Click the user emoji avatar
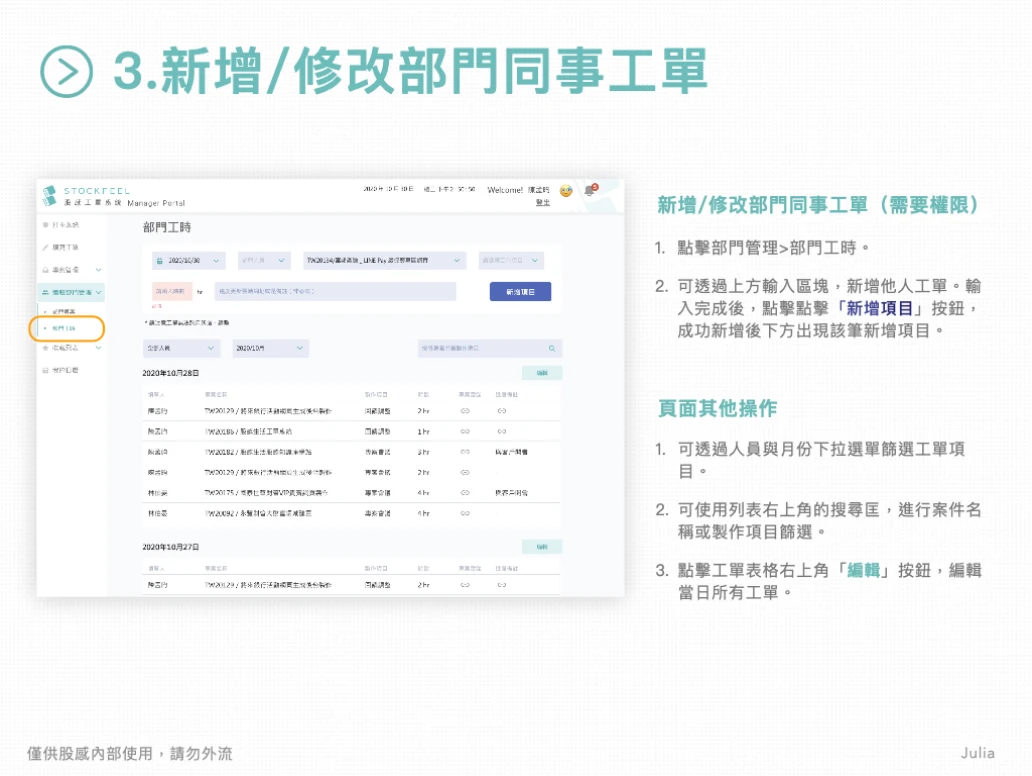The image size is (1032, 776). coord(566,191)
